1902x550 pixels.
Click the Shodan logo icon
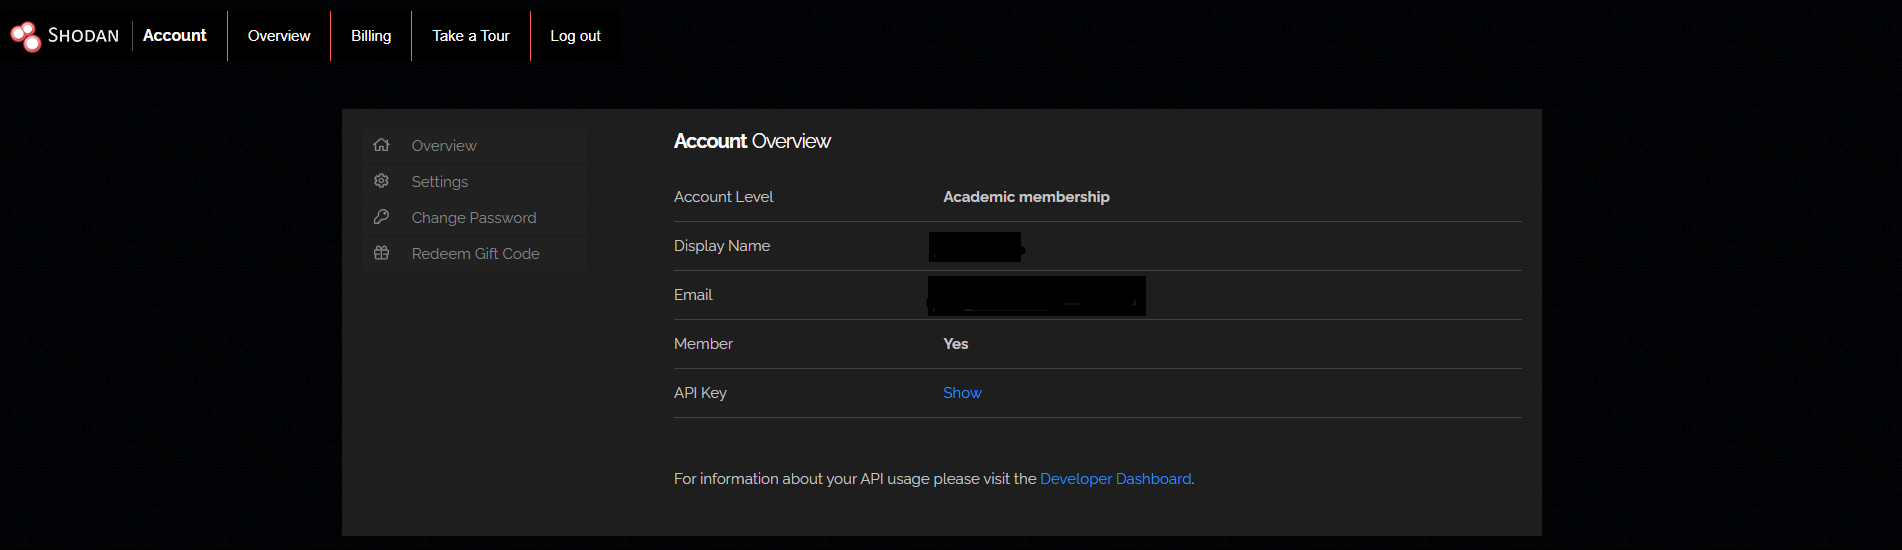point(26,36)
